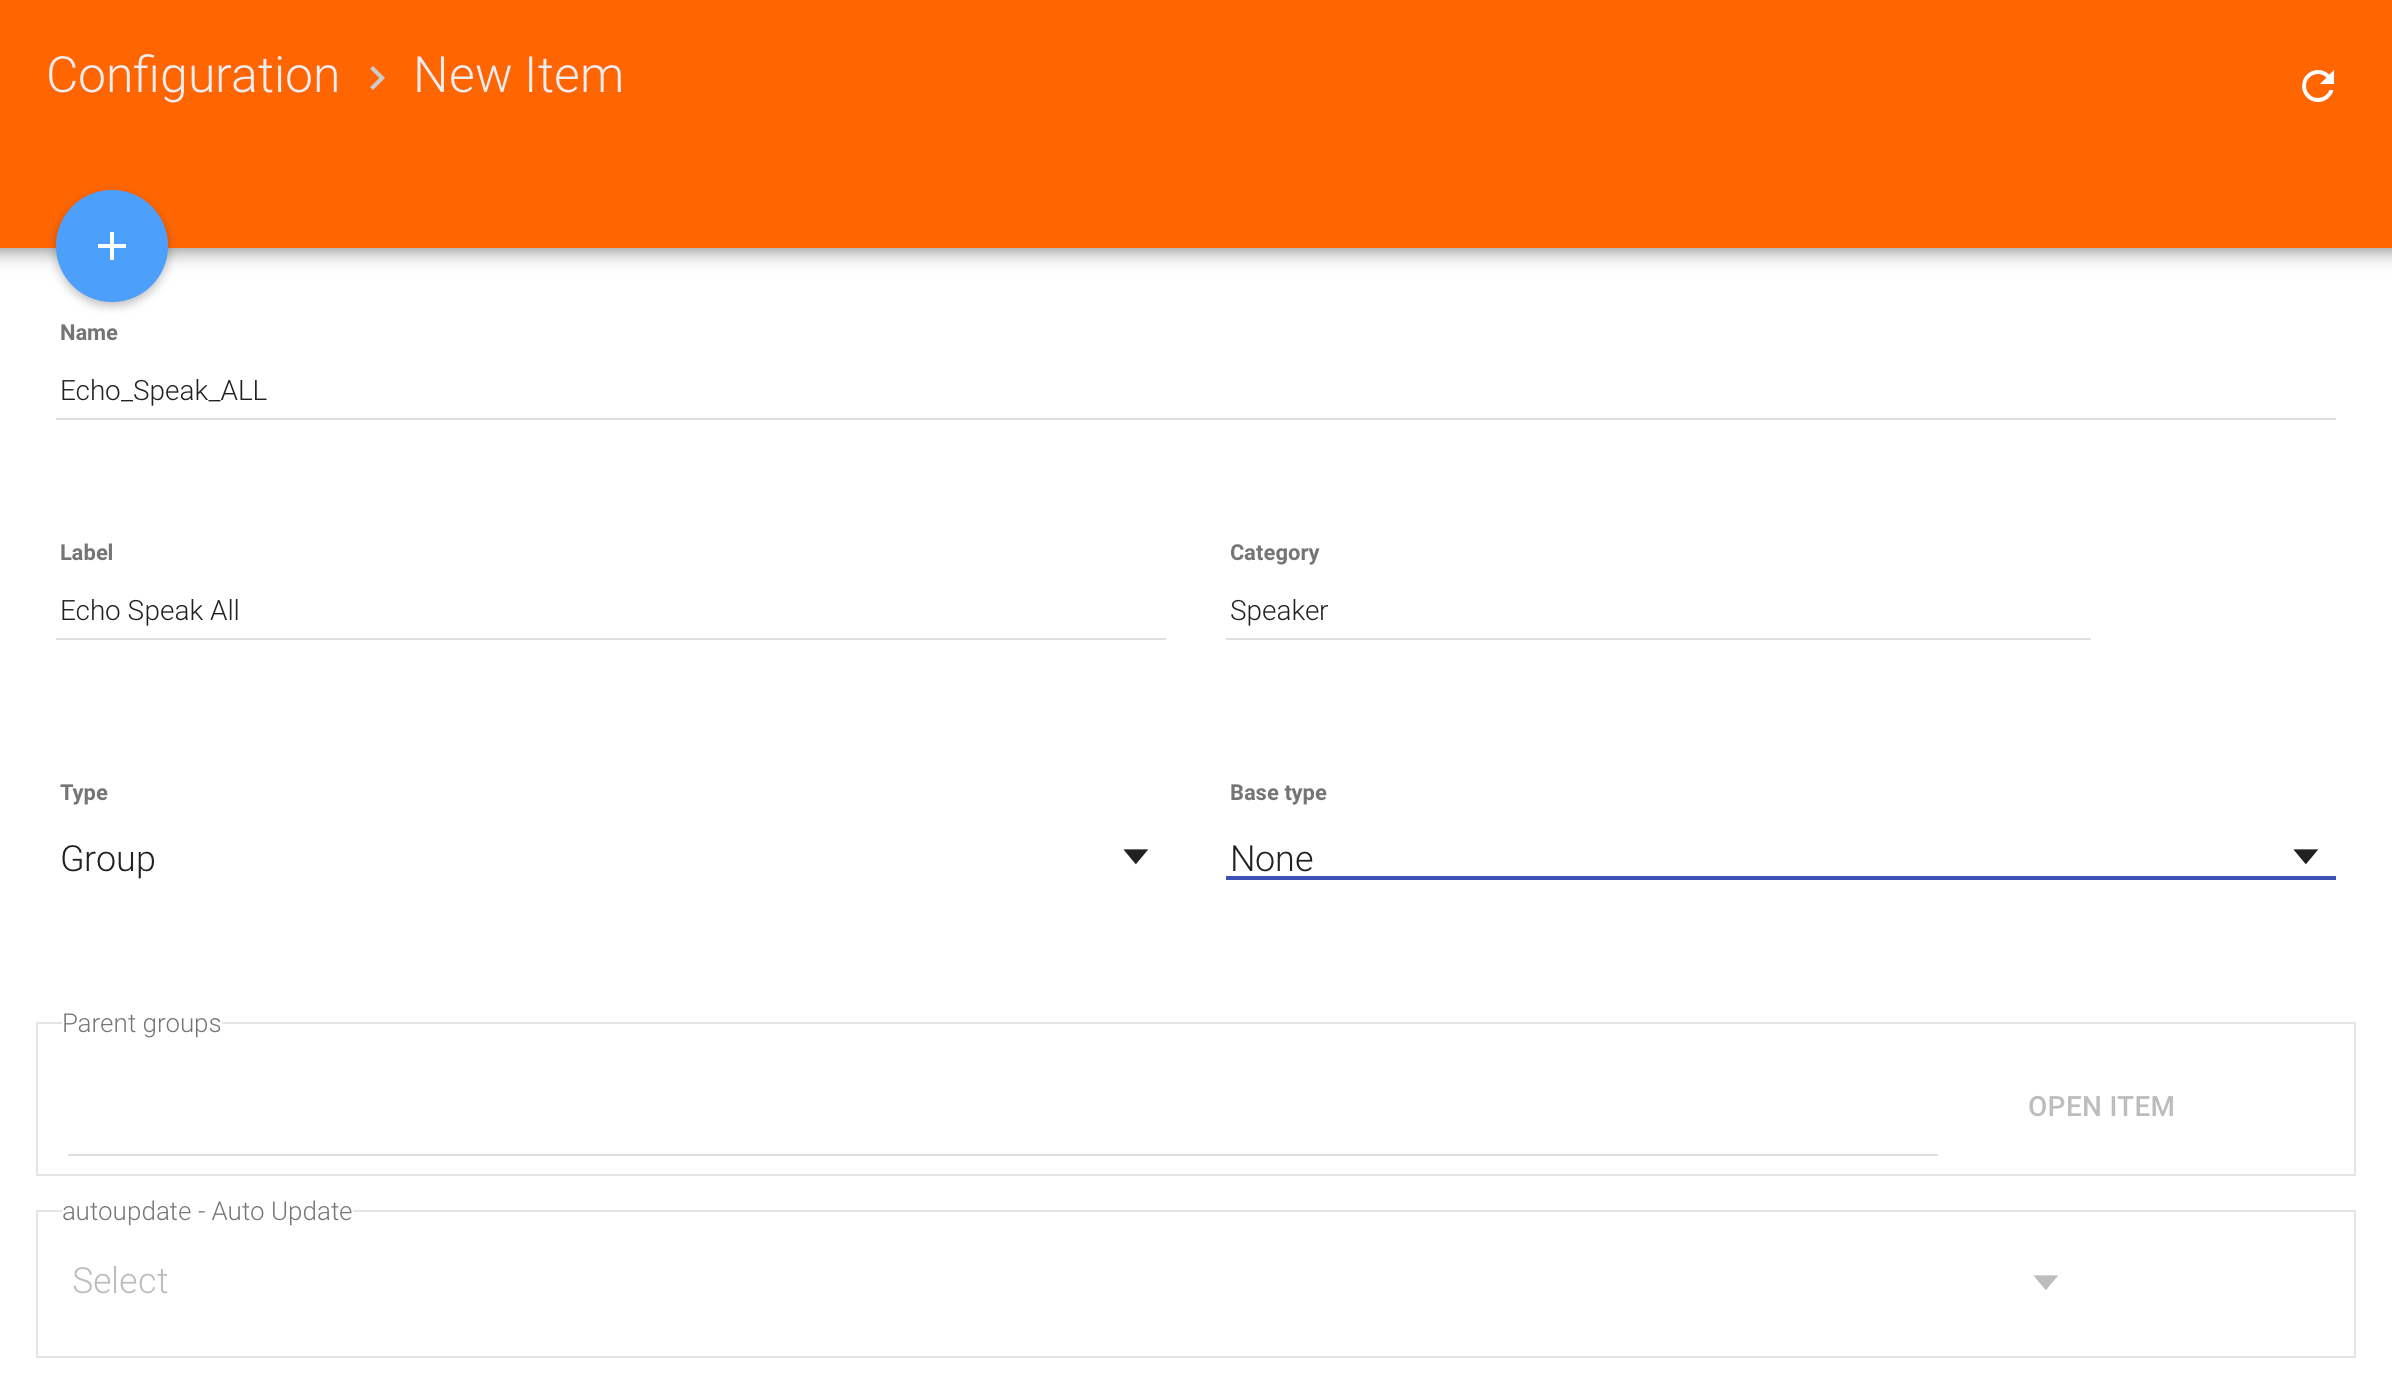
Task: Go back to Configuration breadcrumb
Action: click(x=193, y=76)
